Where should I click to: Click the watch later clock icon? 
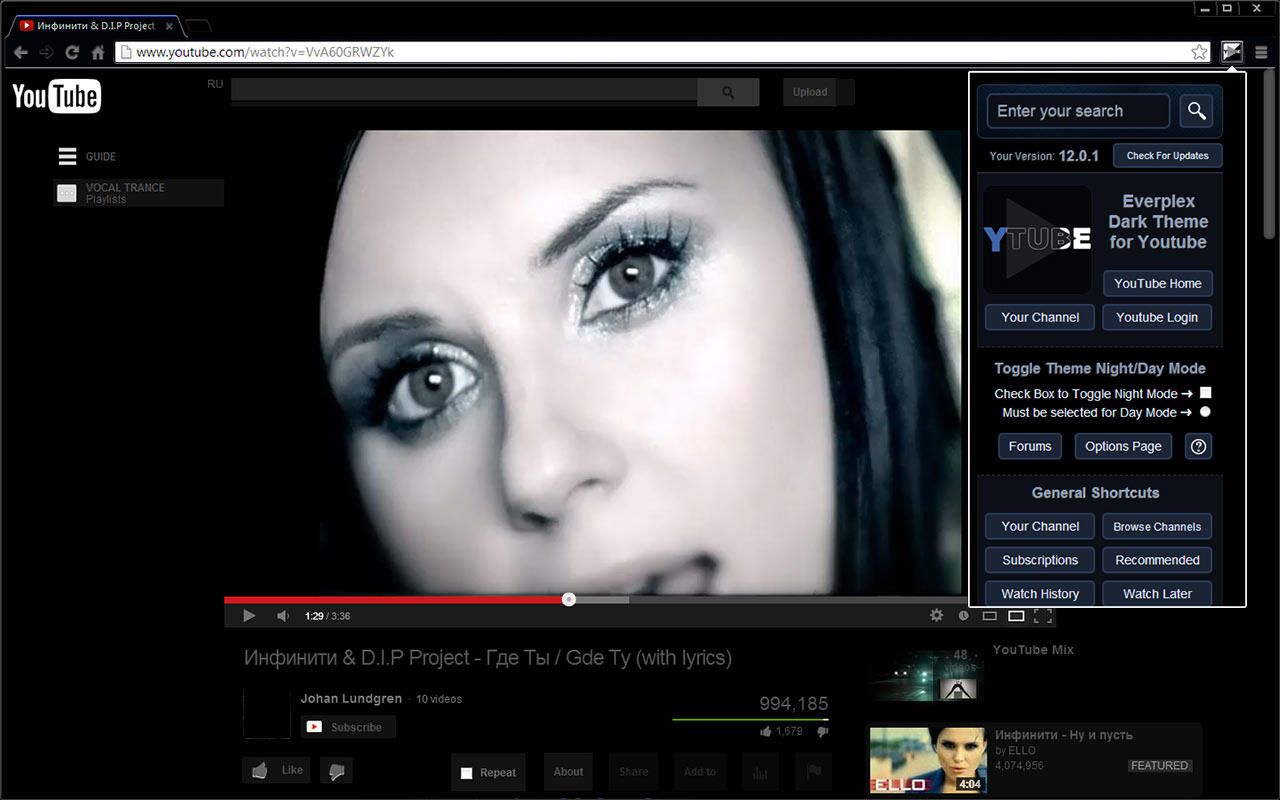pyautogui.click(x=963, y=616)
